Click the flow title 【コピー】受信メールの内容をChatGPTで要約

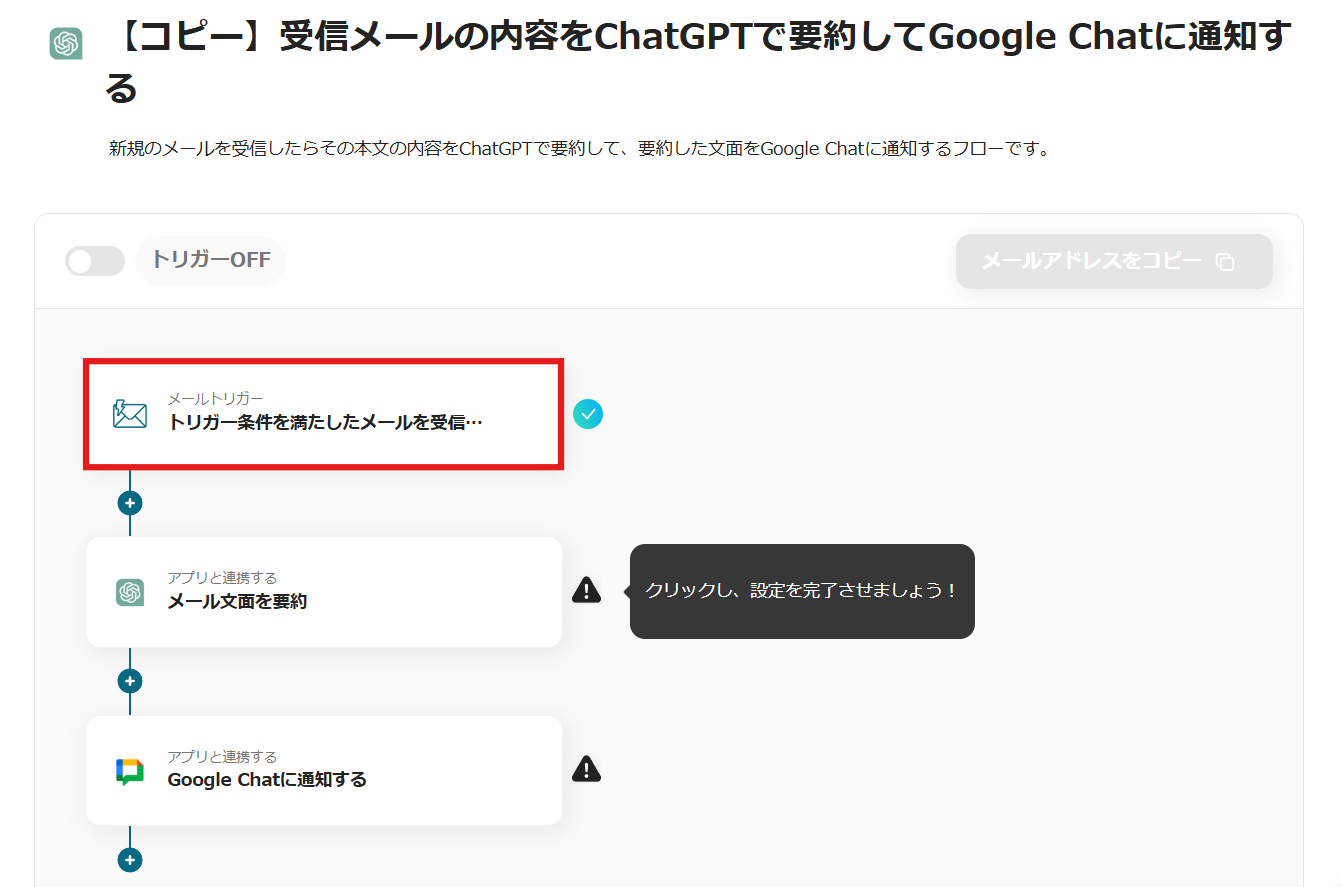pos(698,63)
